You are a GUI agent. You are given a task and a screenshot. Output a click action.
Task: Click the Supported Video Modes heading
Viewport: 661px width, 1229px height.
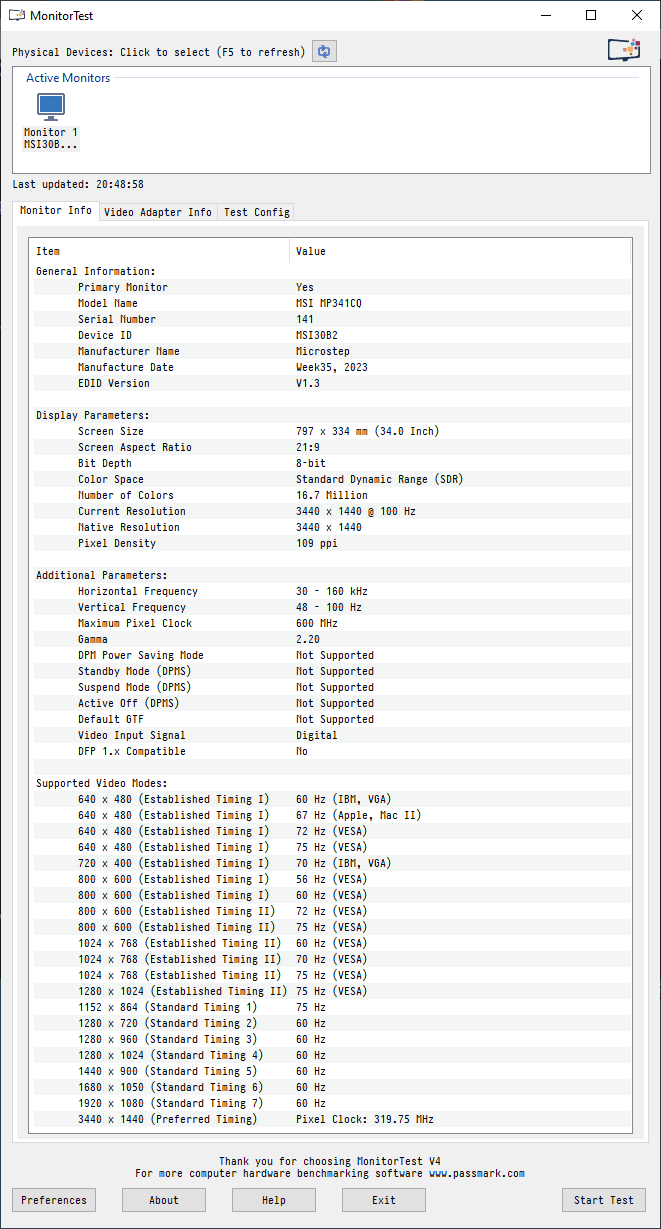coord(102,783)
